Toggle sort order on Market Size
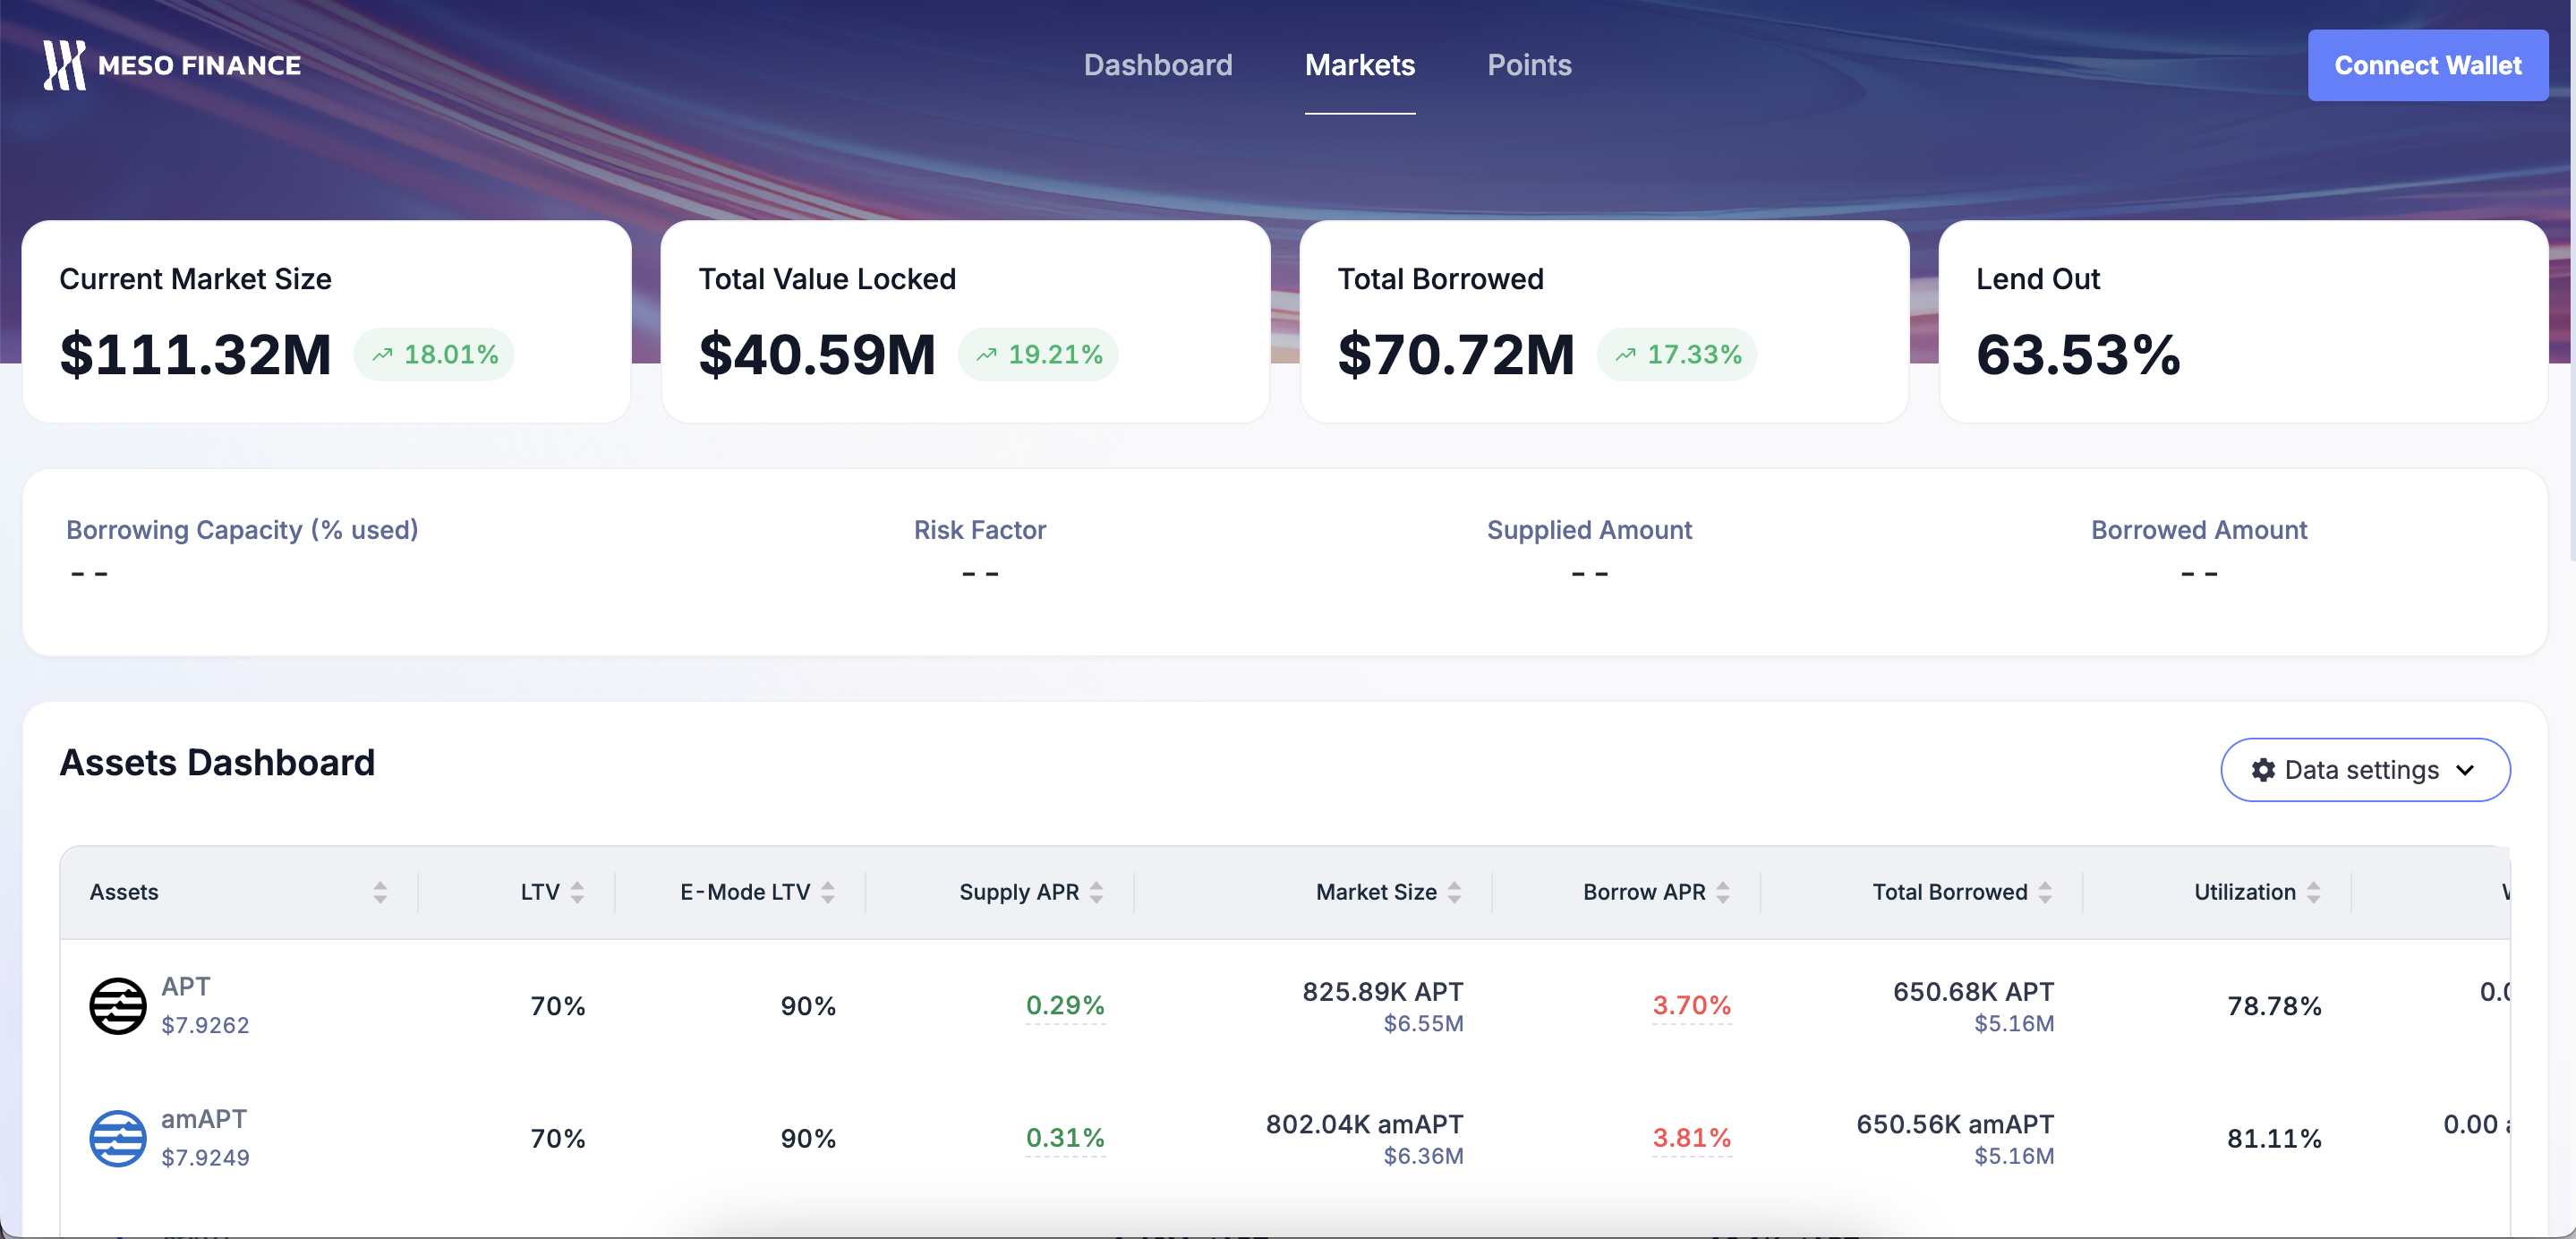2576x1239 pixels. 1454,892
